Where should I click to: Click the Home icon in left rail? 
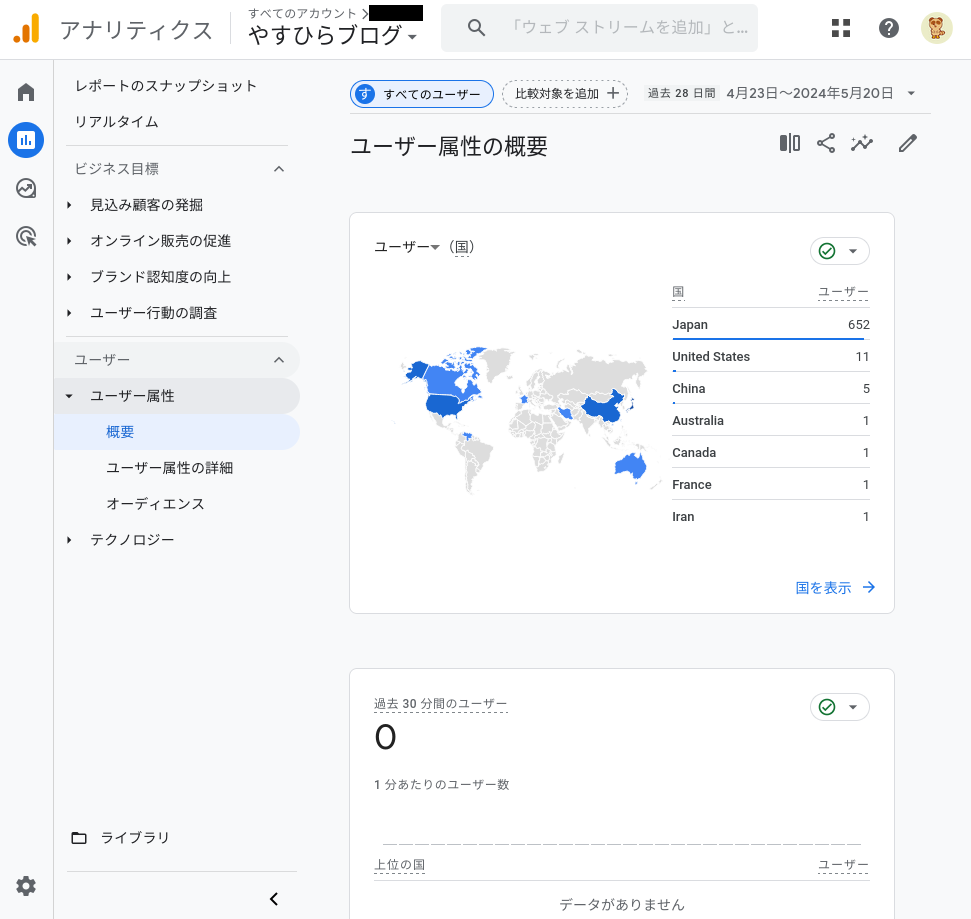(26, 93)
